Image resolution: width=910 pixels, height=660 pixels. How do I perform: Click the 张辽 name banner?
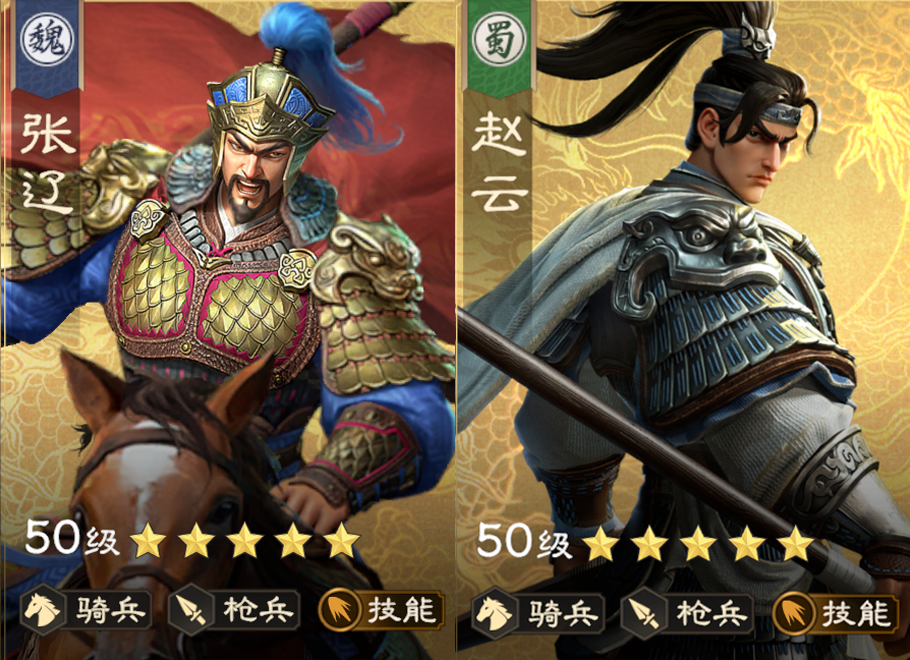[x=48, y=163]
